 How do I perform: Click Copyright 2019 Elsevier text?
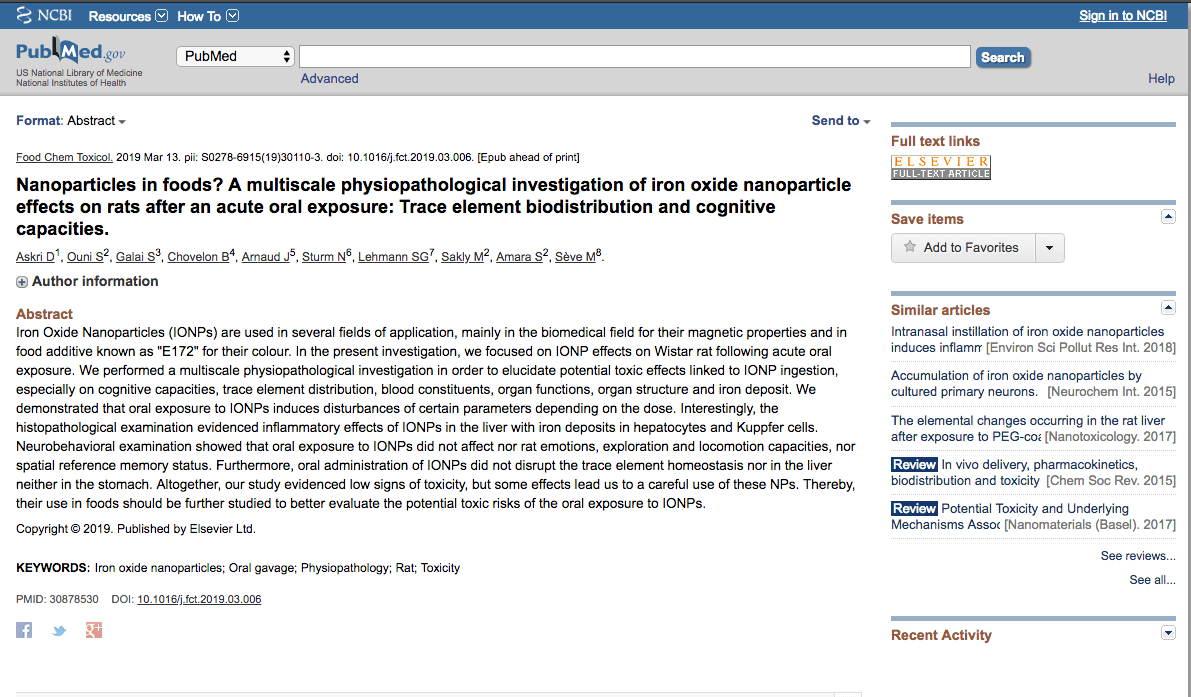pos(136,528)
